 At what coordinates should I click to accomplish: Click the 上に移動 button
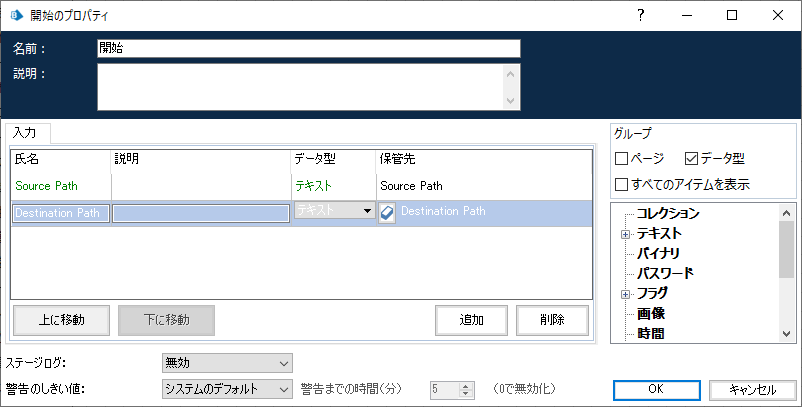61,320
